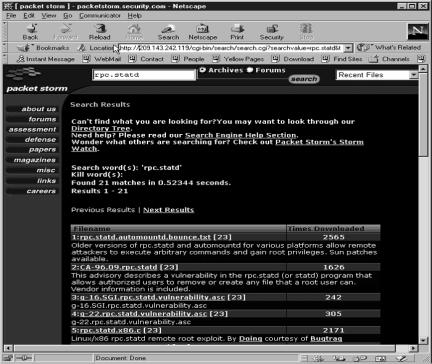
Task: Select the Archives radio button
Action: pos(202,70)
